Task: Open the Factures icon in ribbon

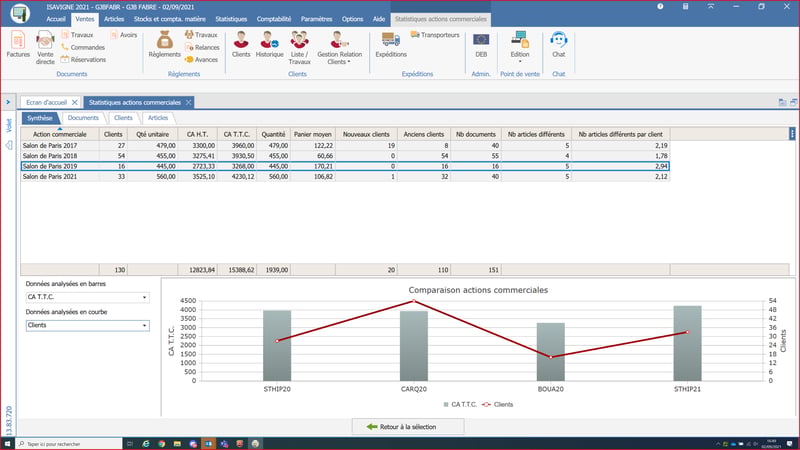Action: click(x=18, y=44)
